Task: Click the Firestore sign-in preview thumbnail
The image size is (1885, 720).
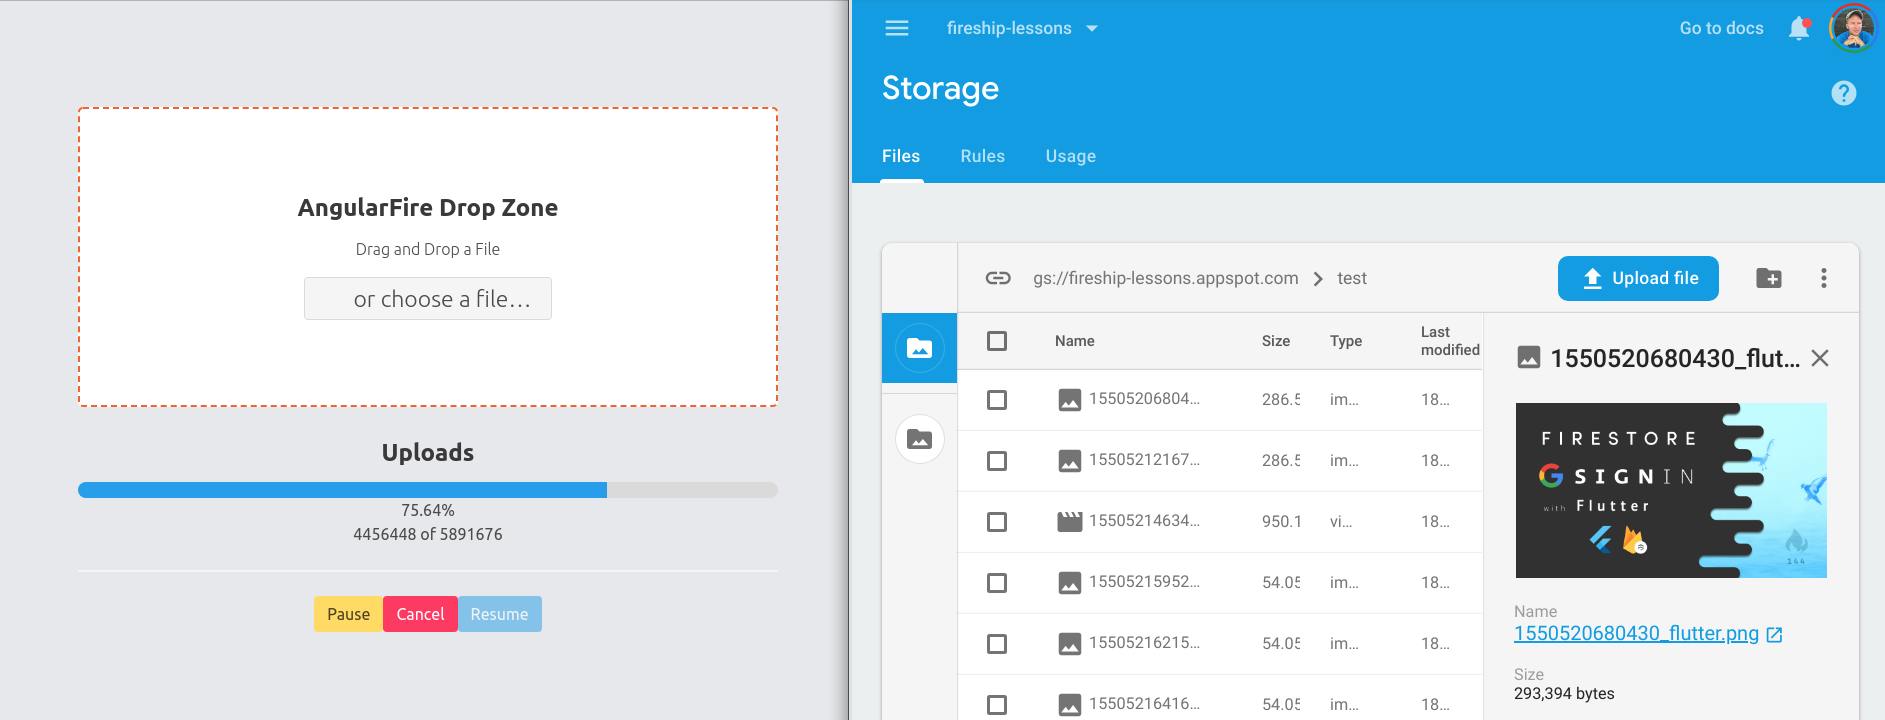Action: [1670, 490]
